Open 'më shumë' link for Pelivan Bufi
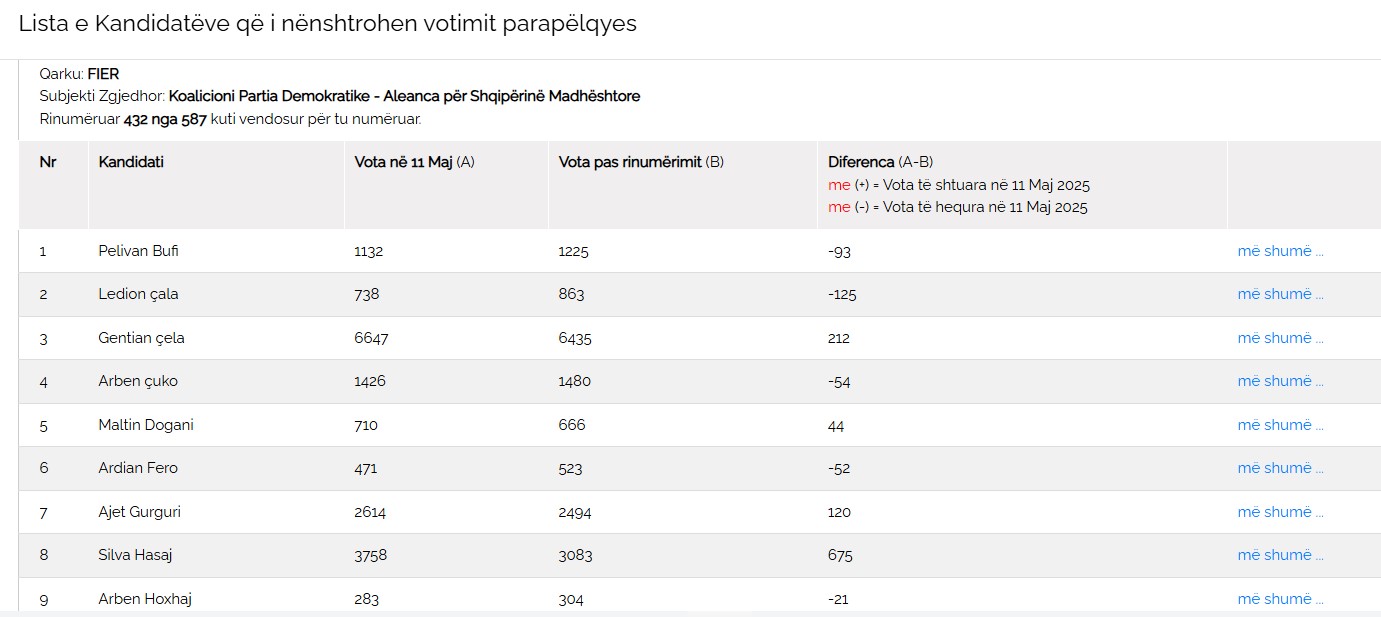Screen dimensions: 1381x617 click(1280, 251)
